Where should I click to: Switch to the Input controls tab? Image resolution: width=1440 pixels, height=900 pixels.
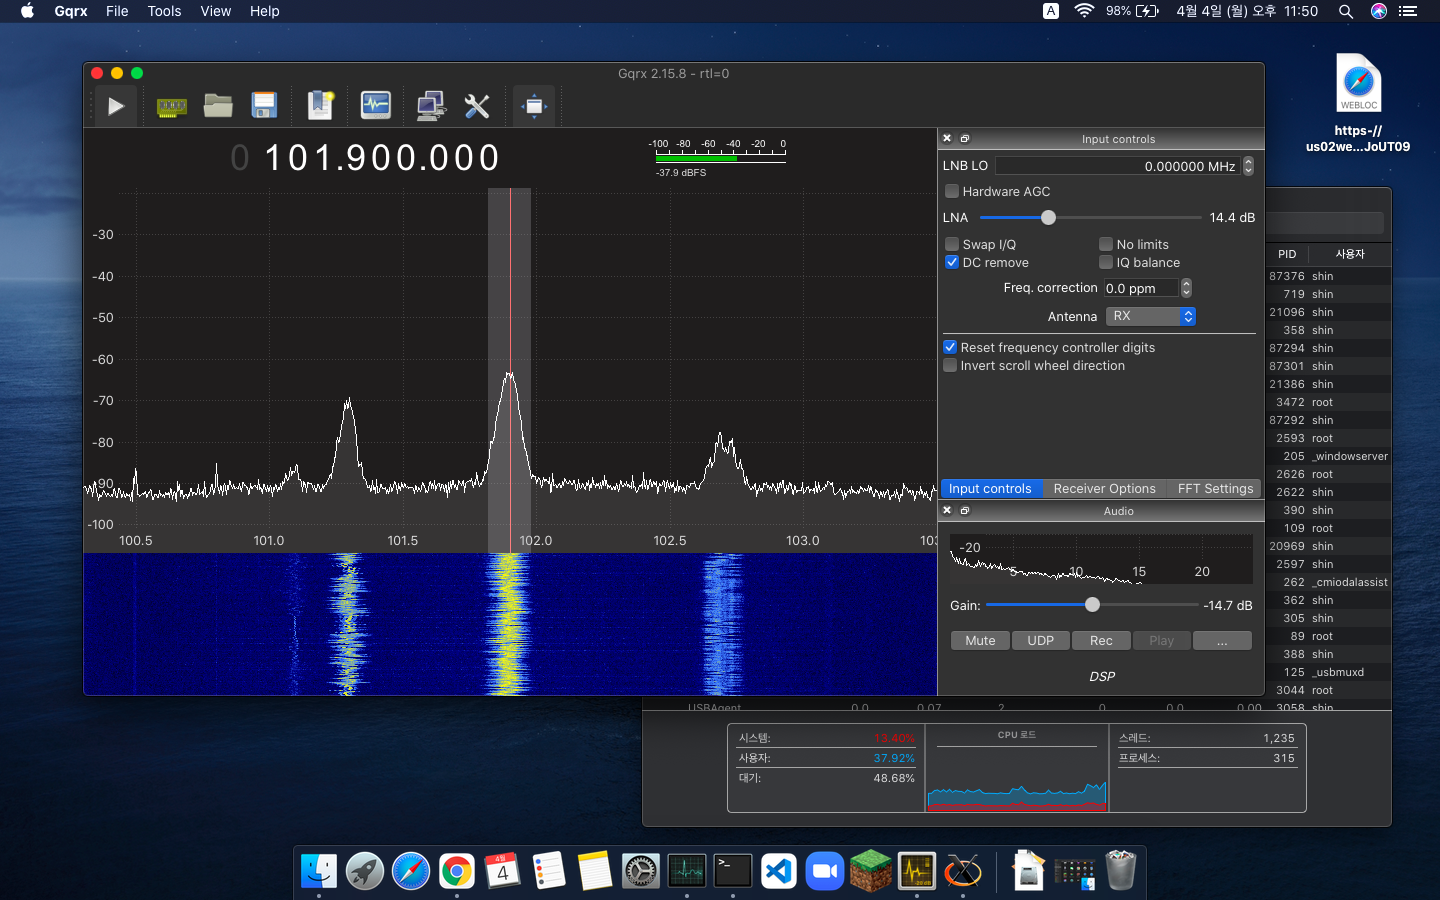click(x=990, y=488)
